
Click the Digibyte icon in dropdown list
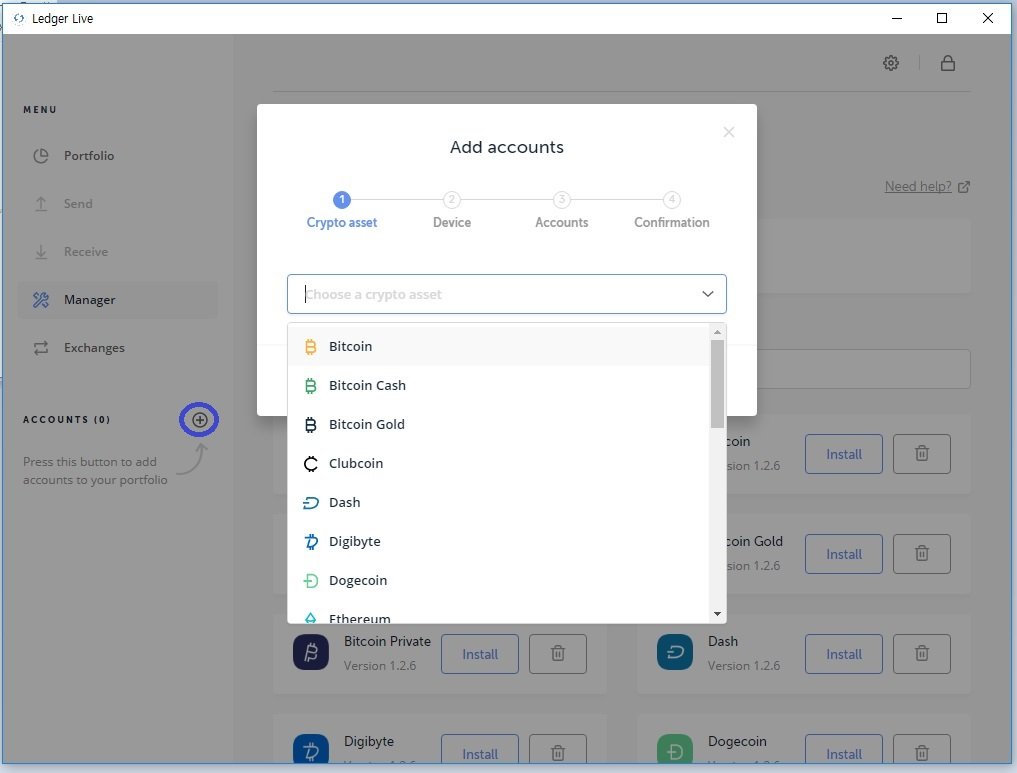point(311,541)
